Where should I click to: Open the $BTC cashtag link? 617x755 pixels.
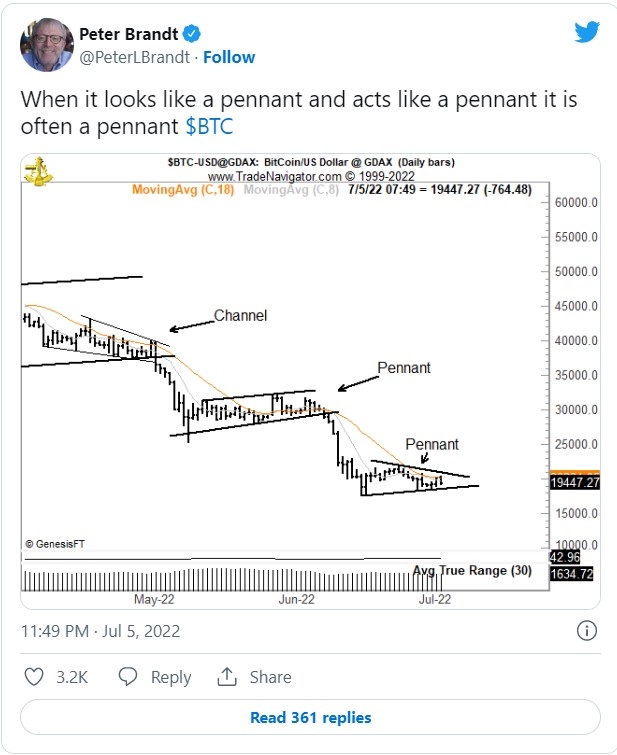pyautogui.click(x=209, y=127)
